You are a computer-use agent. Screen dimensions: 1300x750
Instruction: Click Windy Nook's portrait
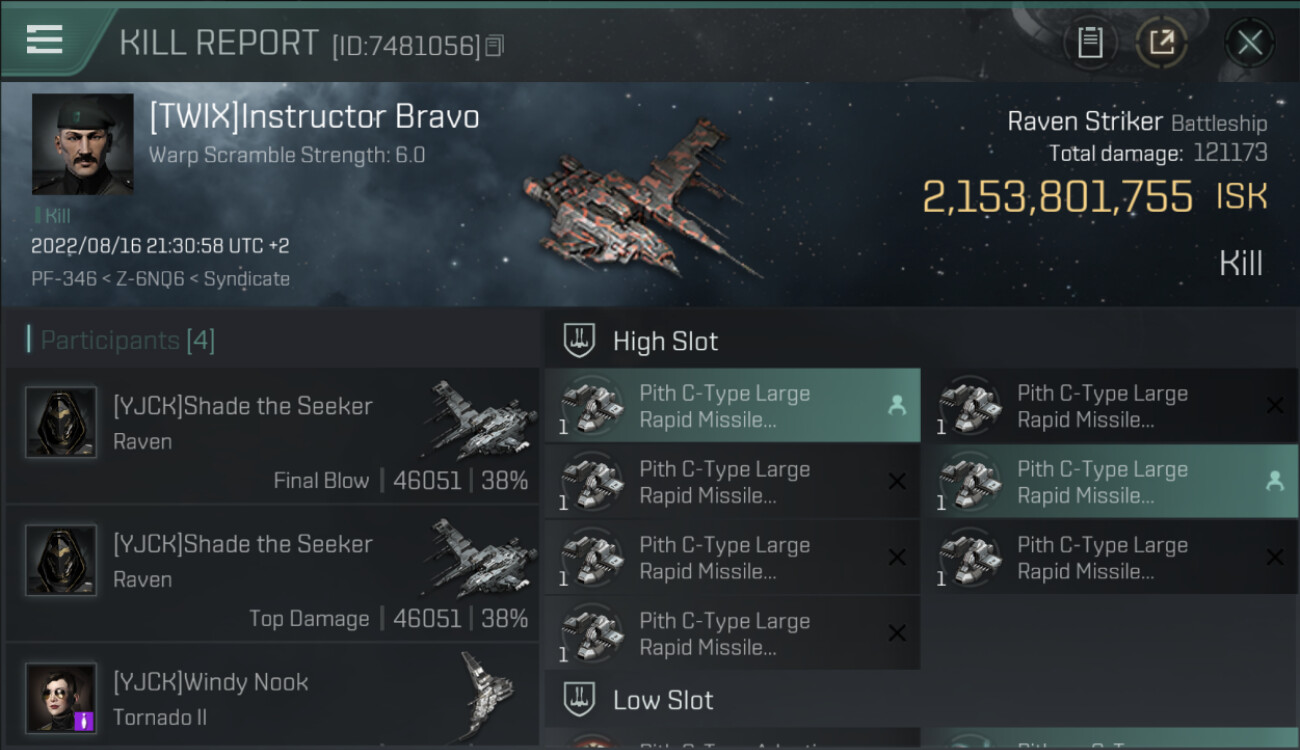[61, 697]
